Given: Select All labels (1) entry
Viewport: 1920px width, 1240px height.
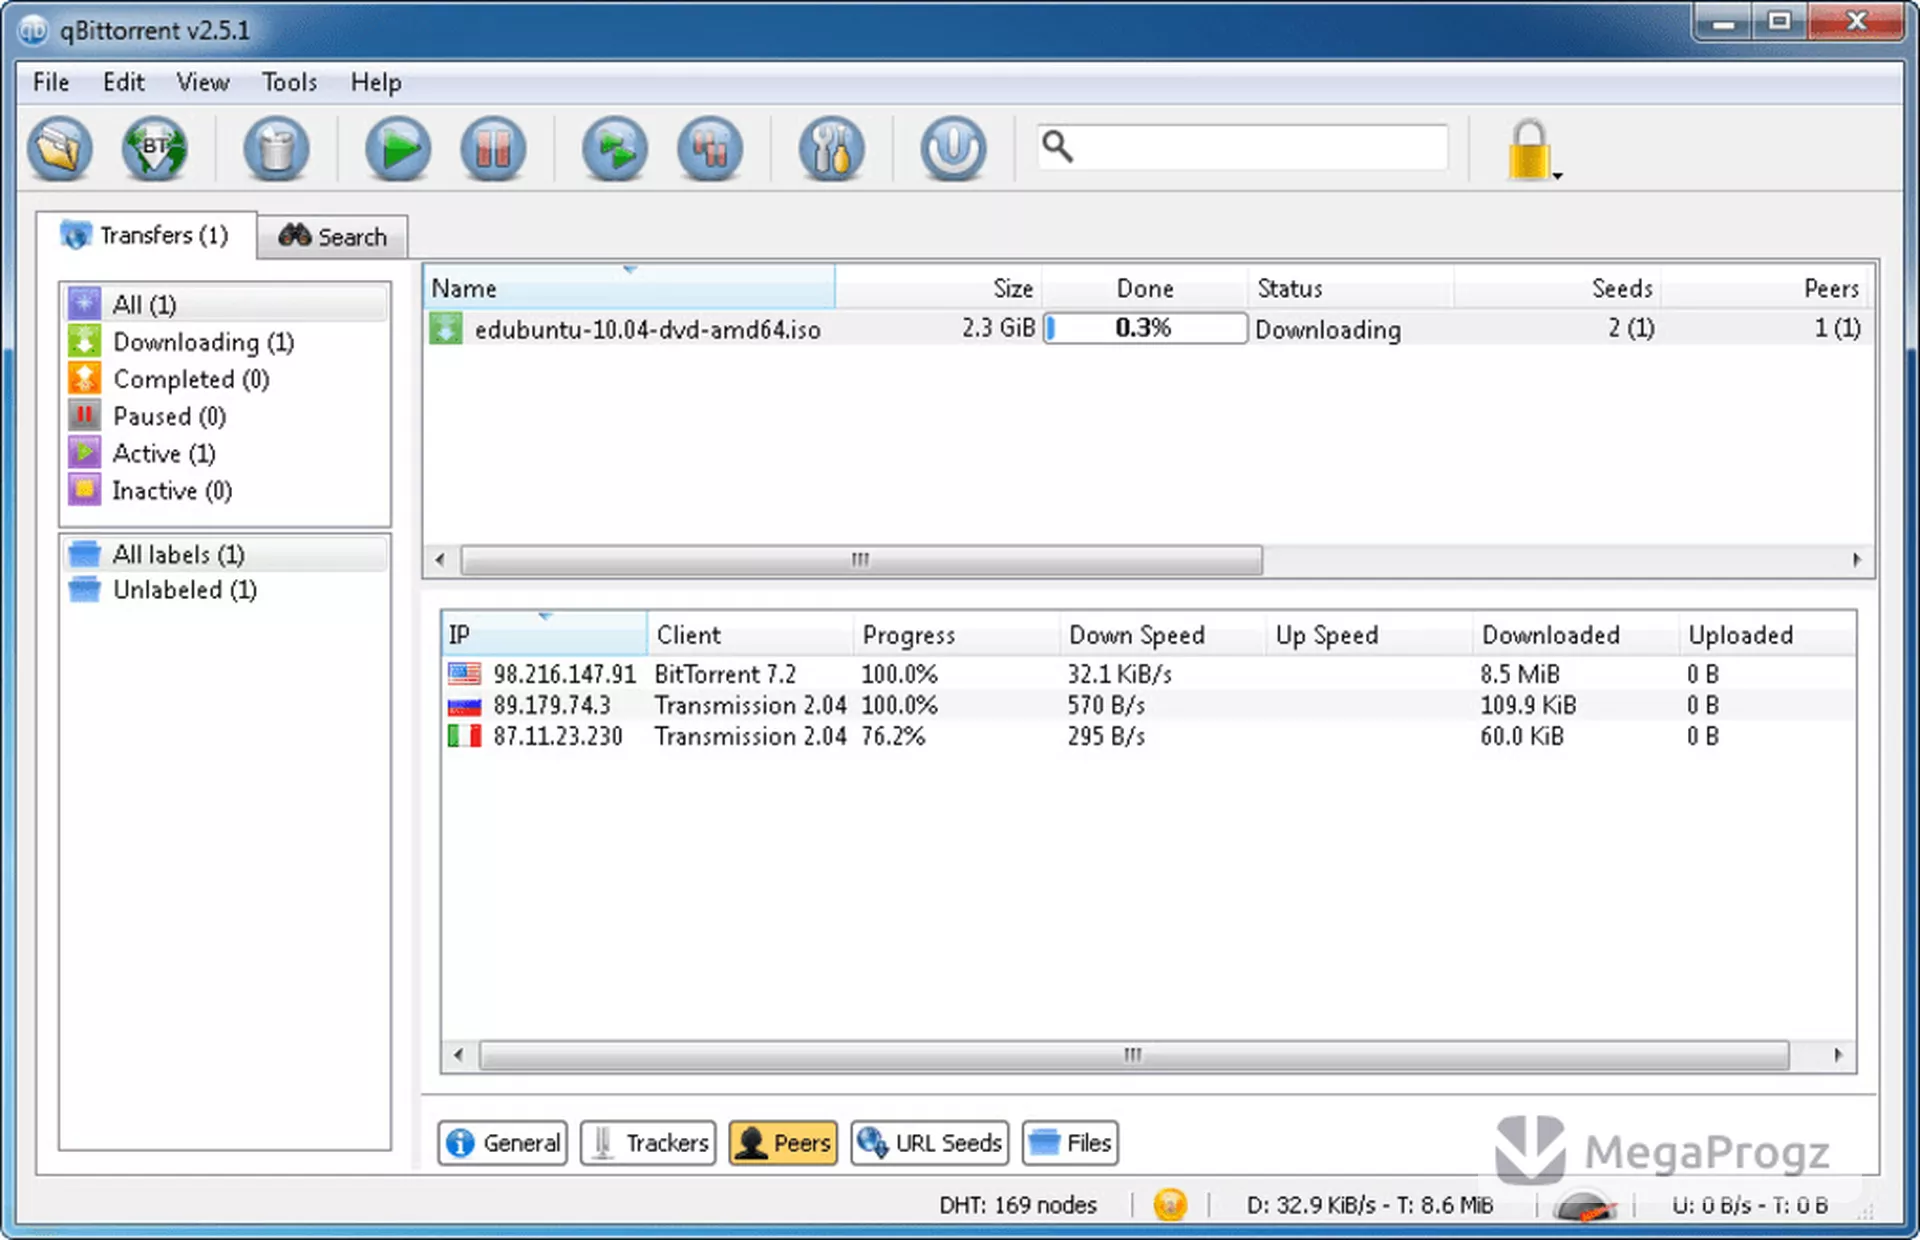Looking at the screenshot, I should tap(226, 554).
